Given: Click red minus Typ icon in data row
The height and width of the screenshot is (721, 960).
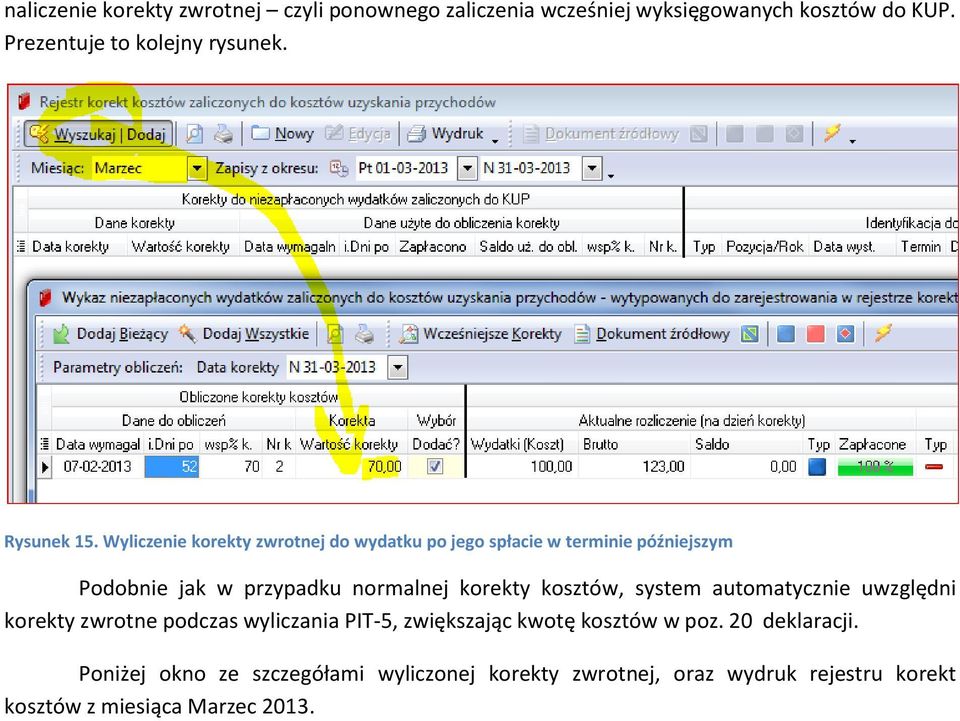Looking at the screenshot, I should pos(934,467).
